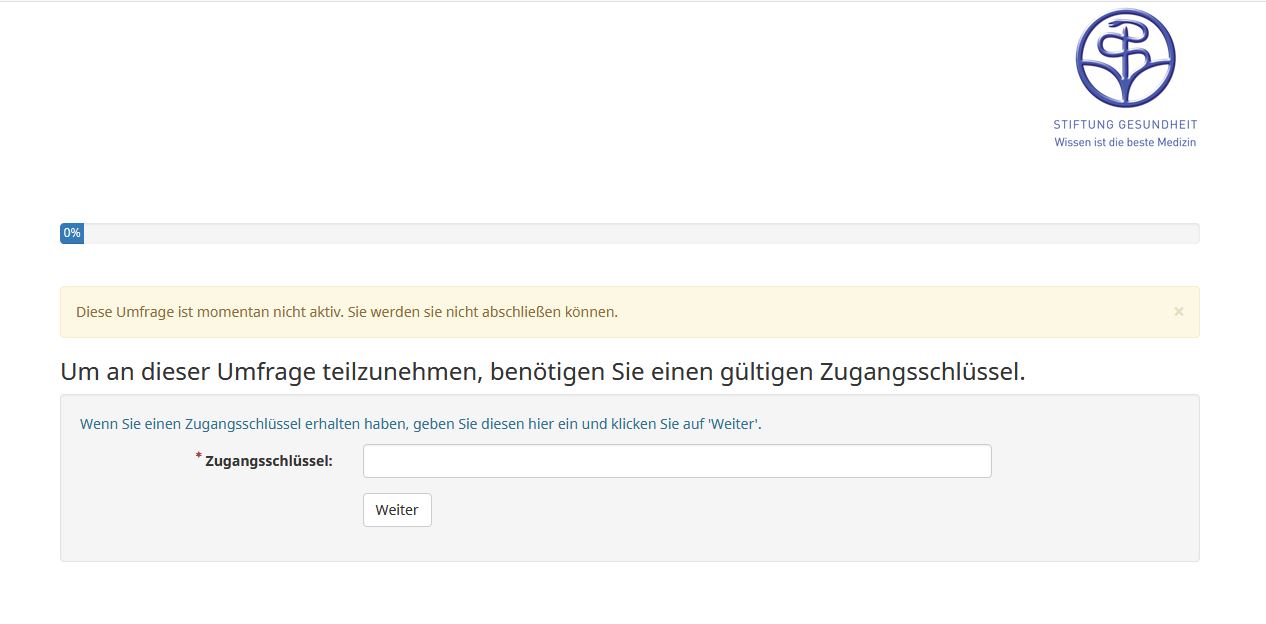This screenshot has height=624, width=1266.
Task: Click the Stiftung Gesundheit circular logo emblem
Action: pyautogui.click(x=1125, y=58)
